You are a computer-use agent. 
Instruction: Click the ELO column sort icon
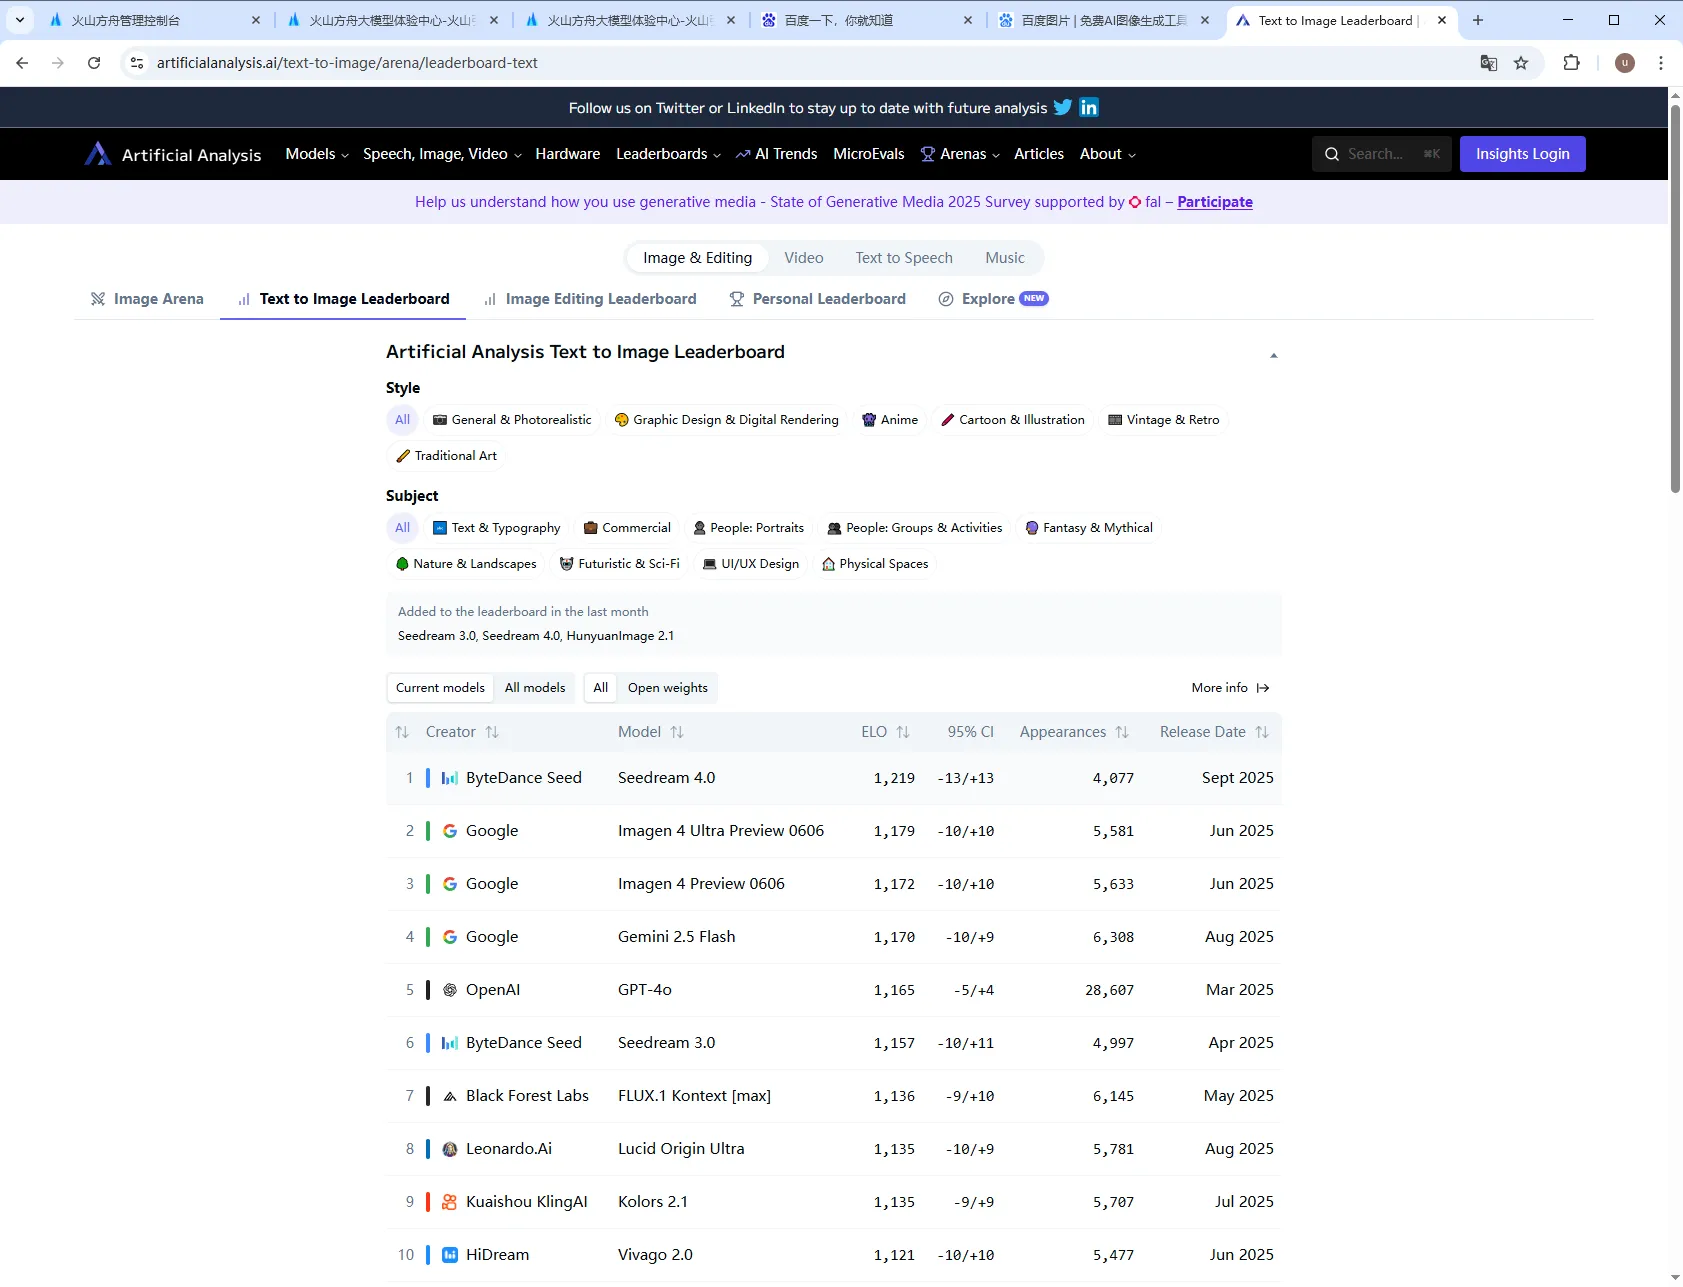point(903,732)
